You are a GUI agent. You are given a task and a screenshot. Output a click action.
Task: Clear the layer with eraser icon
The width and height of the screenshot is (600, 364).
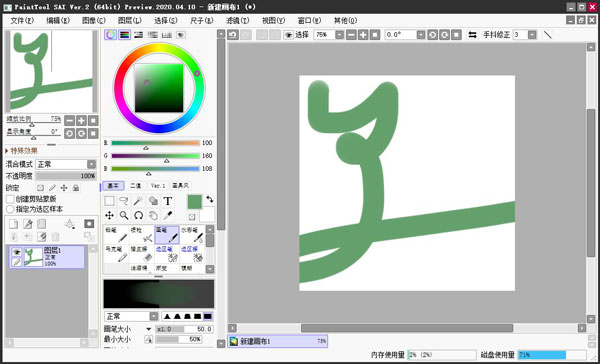coord(42,237)
